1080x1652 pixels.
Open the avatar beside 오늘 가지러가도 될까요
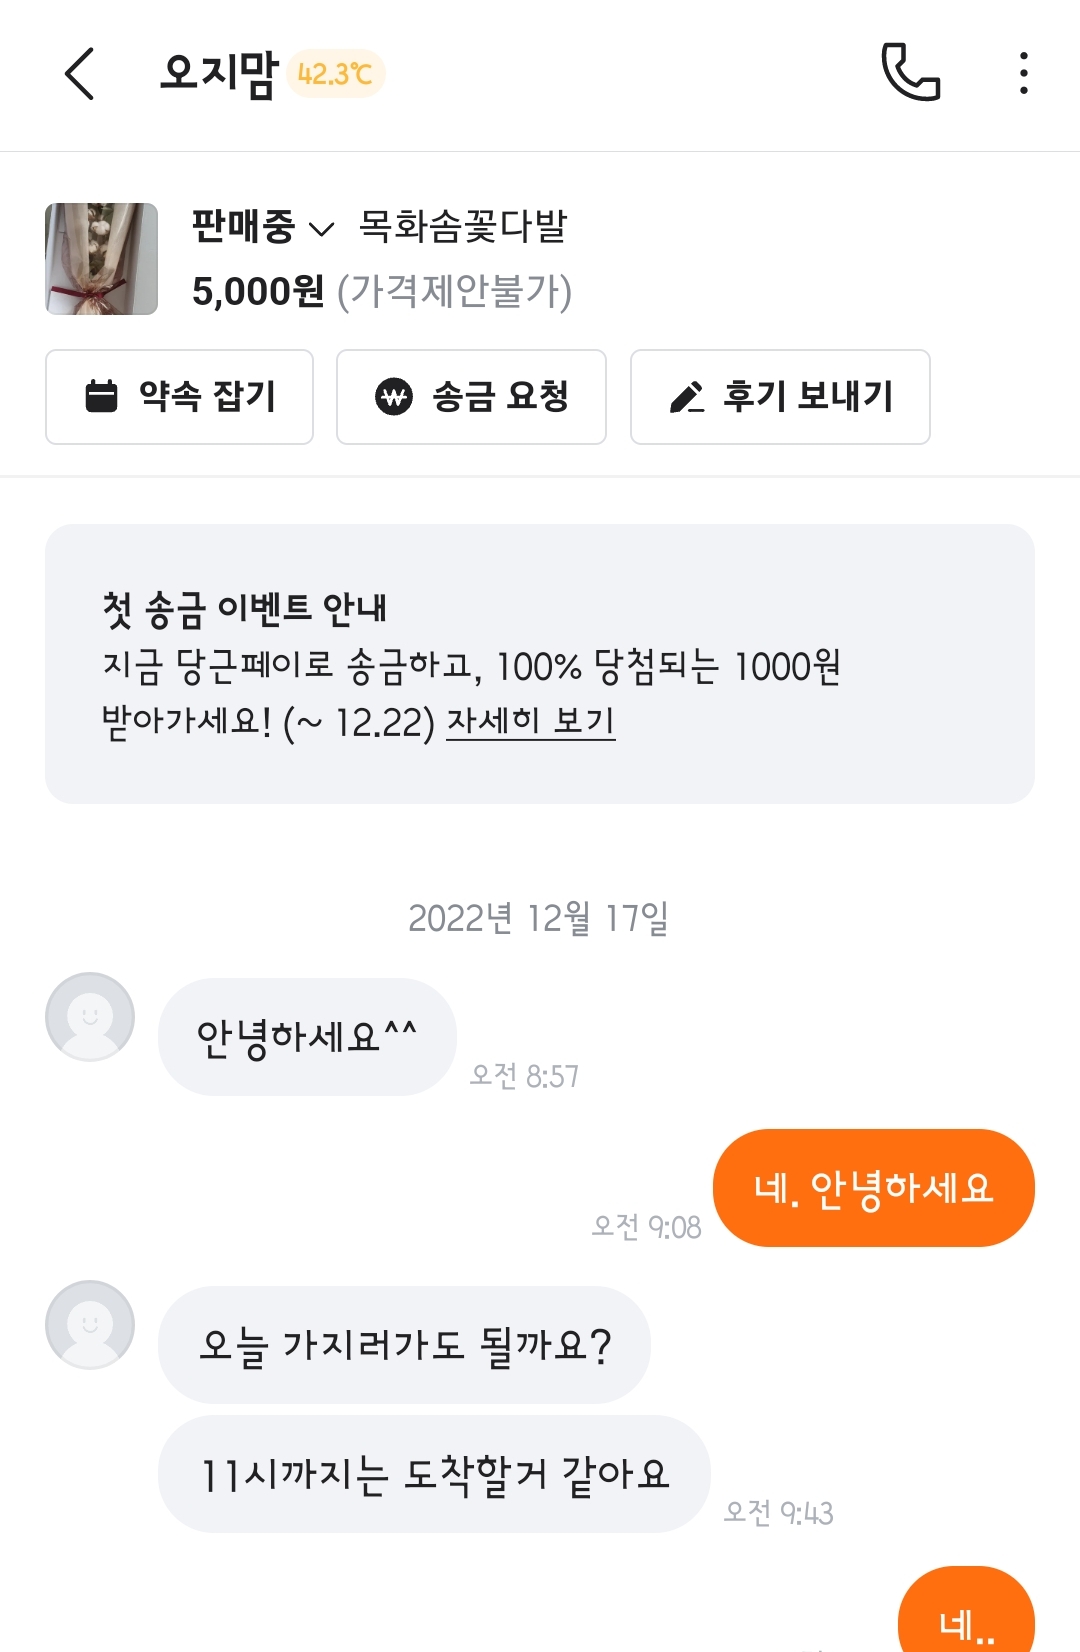pos(90,1324)
